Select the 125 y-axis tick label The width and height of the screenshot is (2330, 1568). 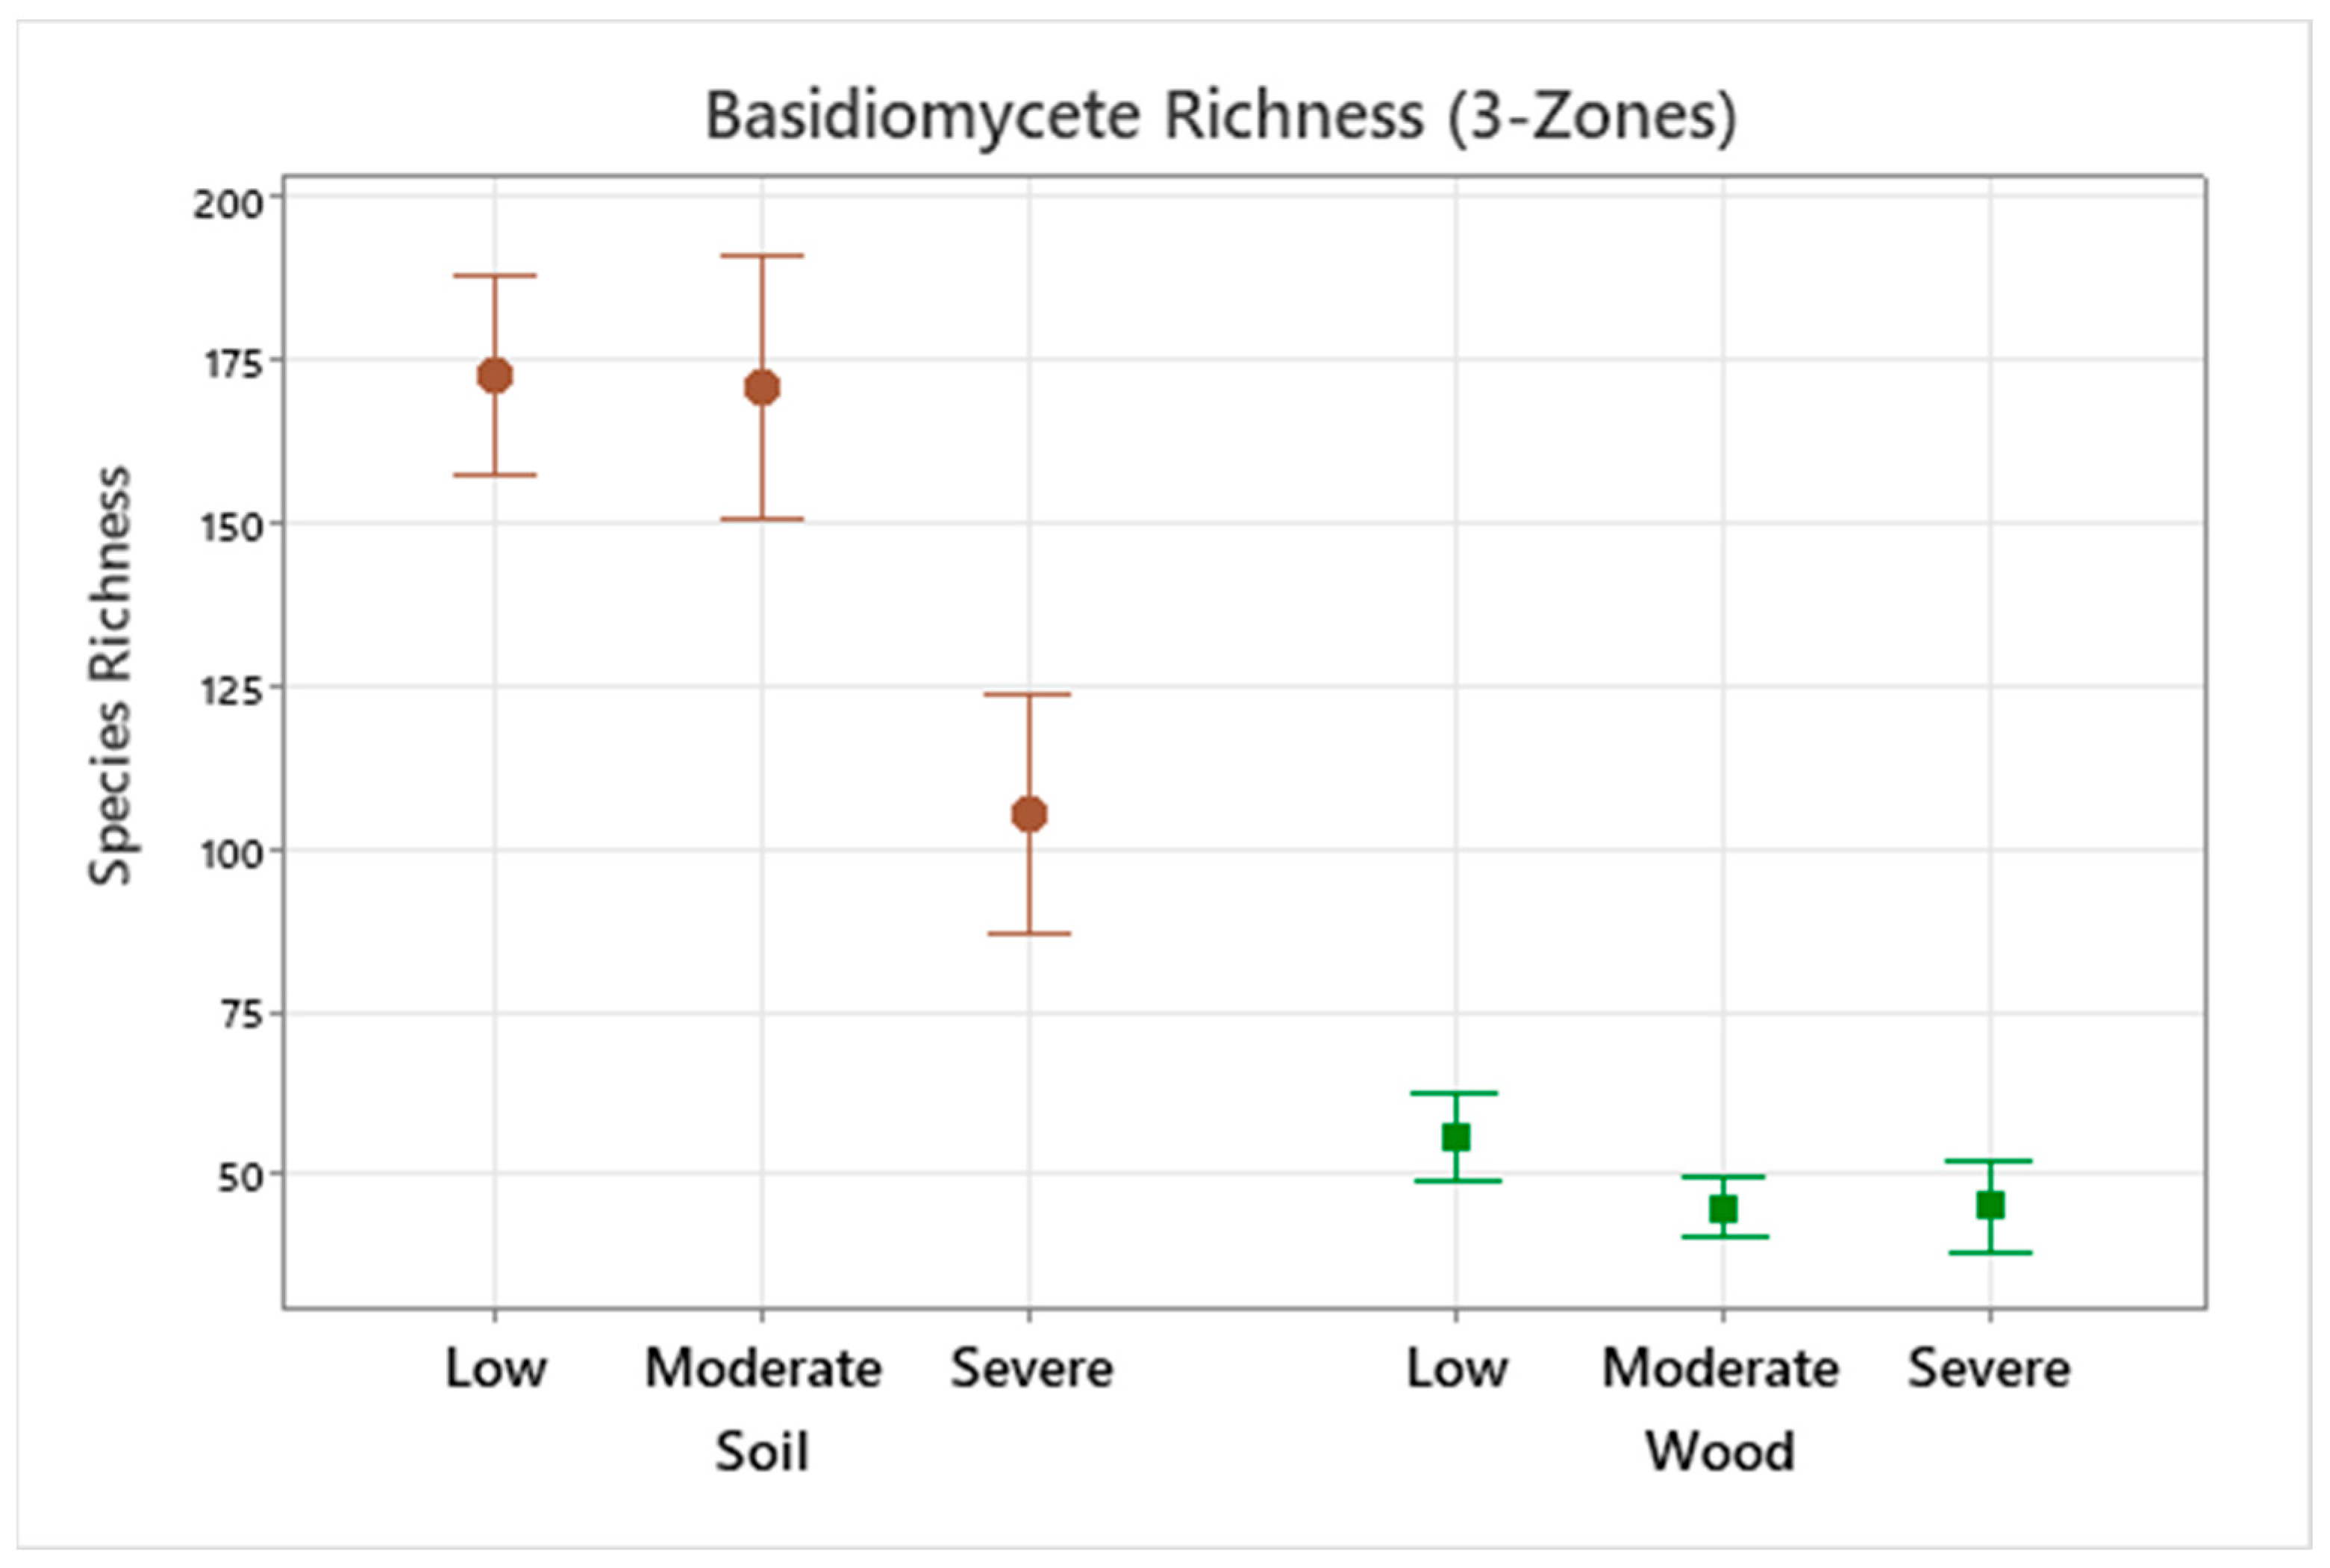[x=232, y=690]
